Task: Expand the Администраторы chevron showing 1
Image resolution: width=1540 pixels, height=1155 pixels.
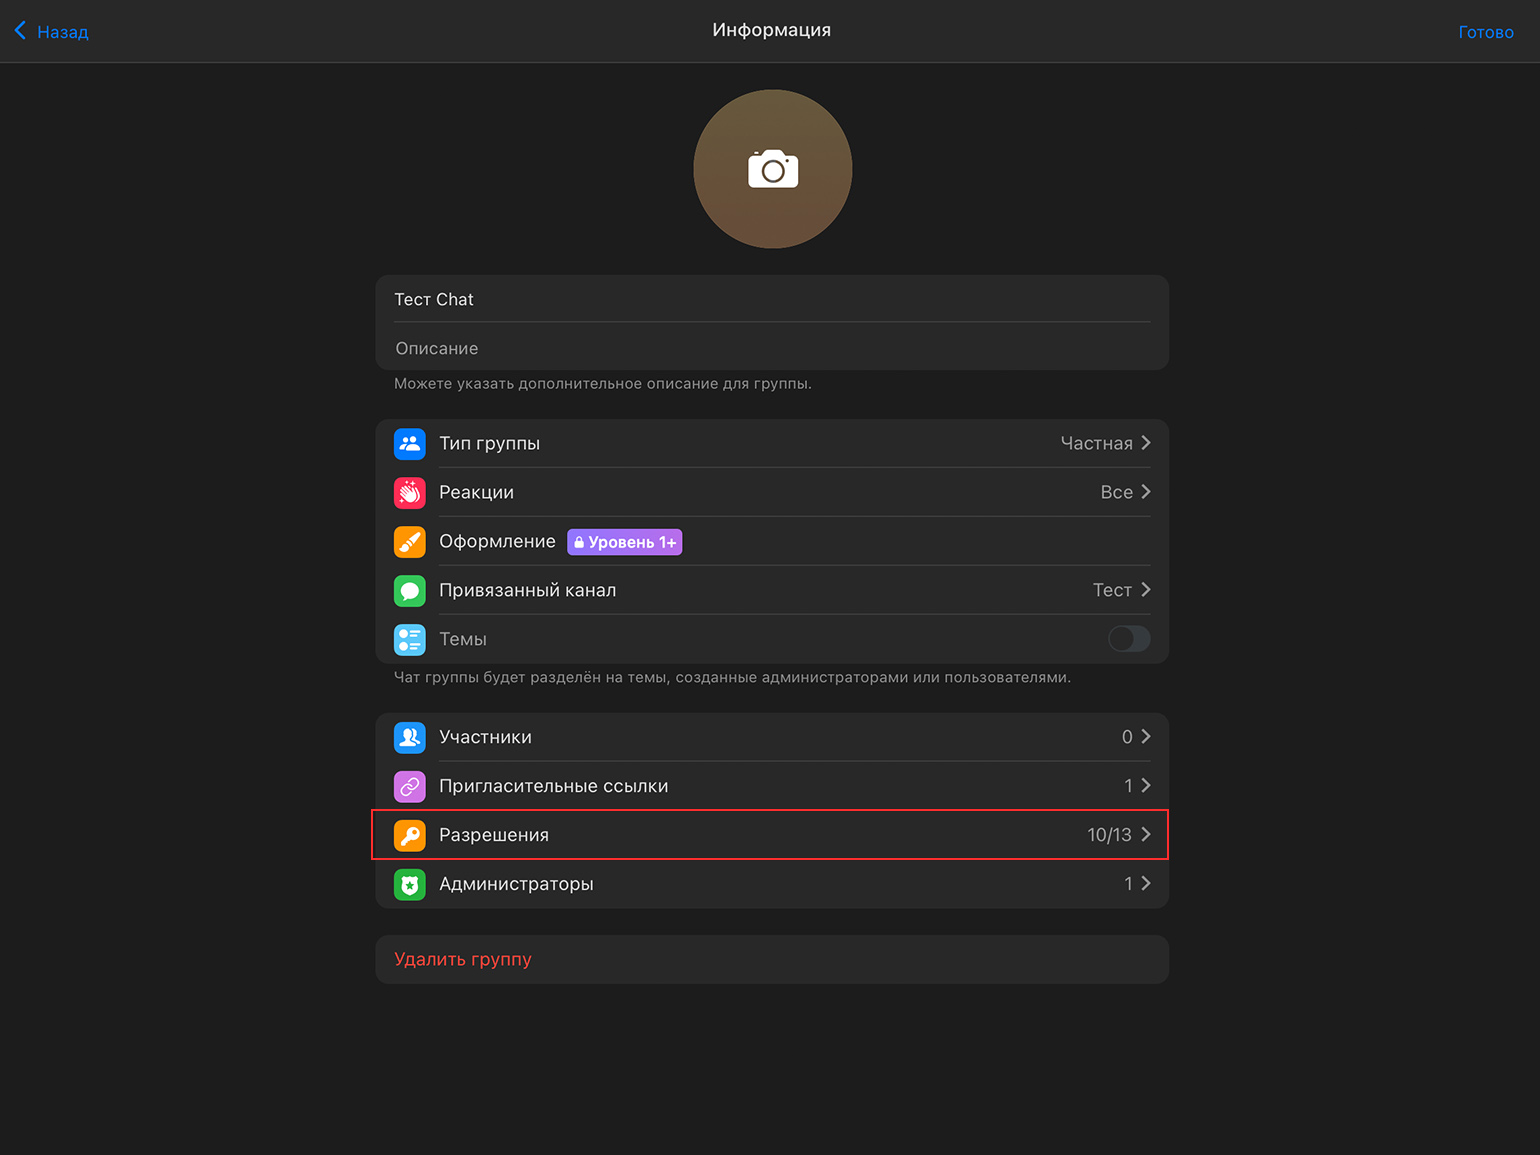Action: coord(1146,884)
